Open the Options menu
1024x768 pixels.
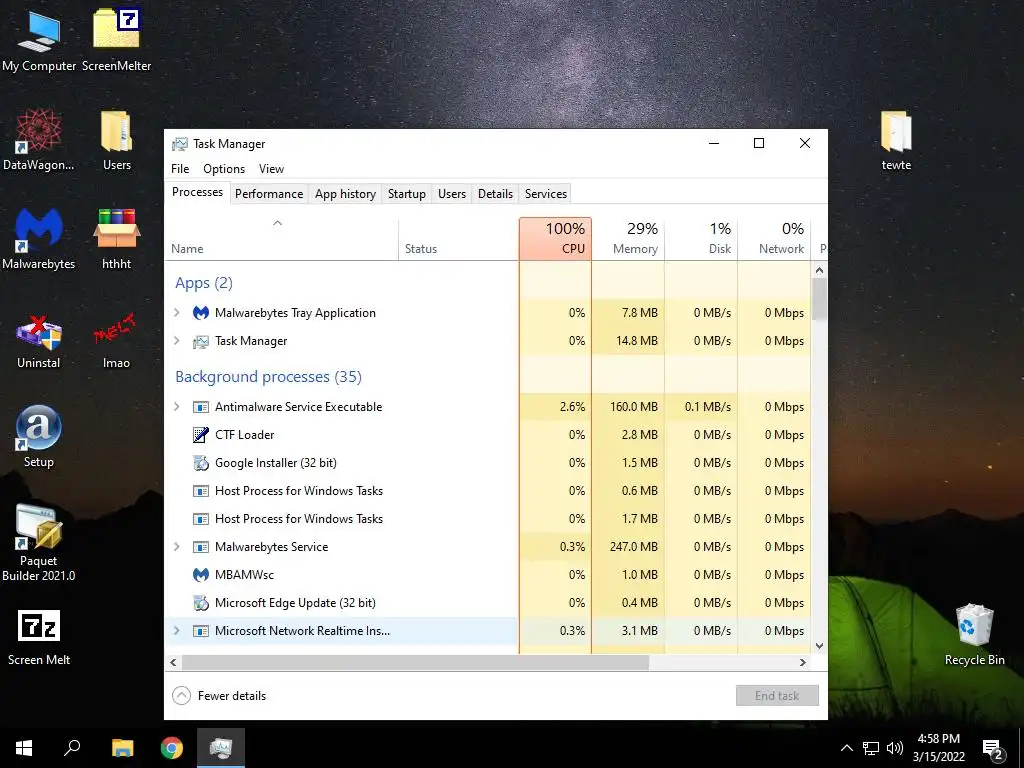tap(224, 168)
